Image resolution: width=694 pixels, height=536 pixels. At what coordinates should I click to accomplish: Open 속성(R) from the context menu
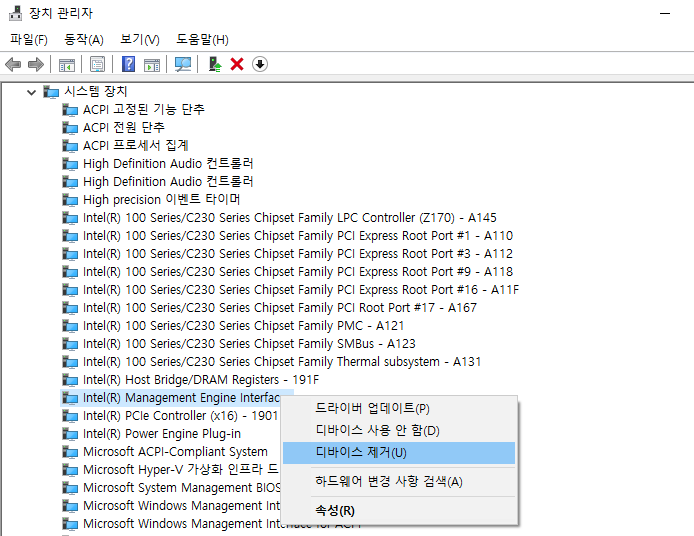pos(399,510)
